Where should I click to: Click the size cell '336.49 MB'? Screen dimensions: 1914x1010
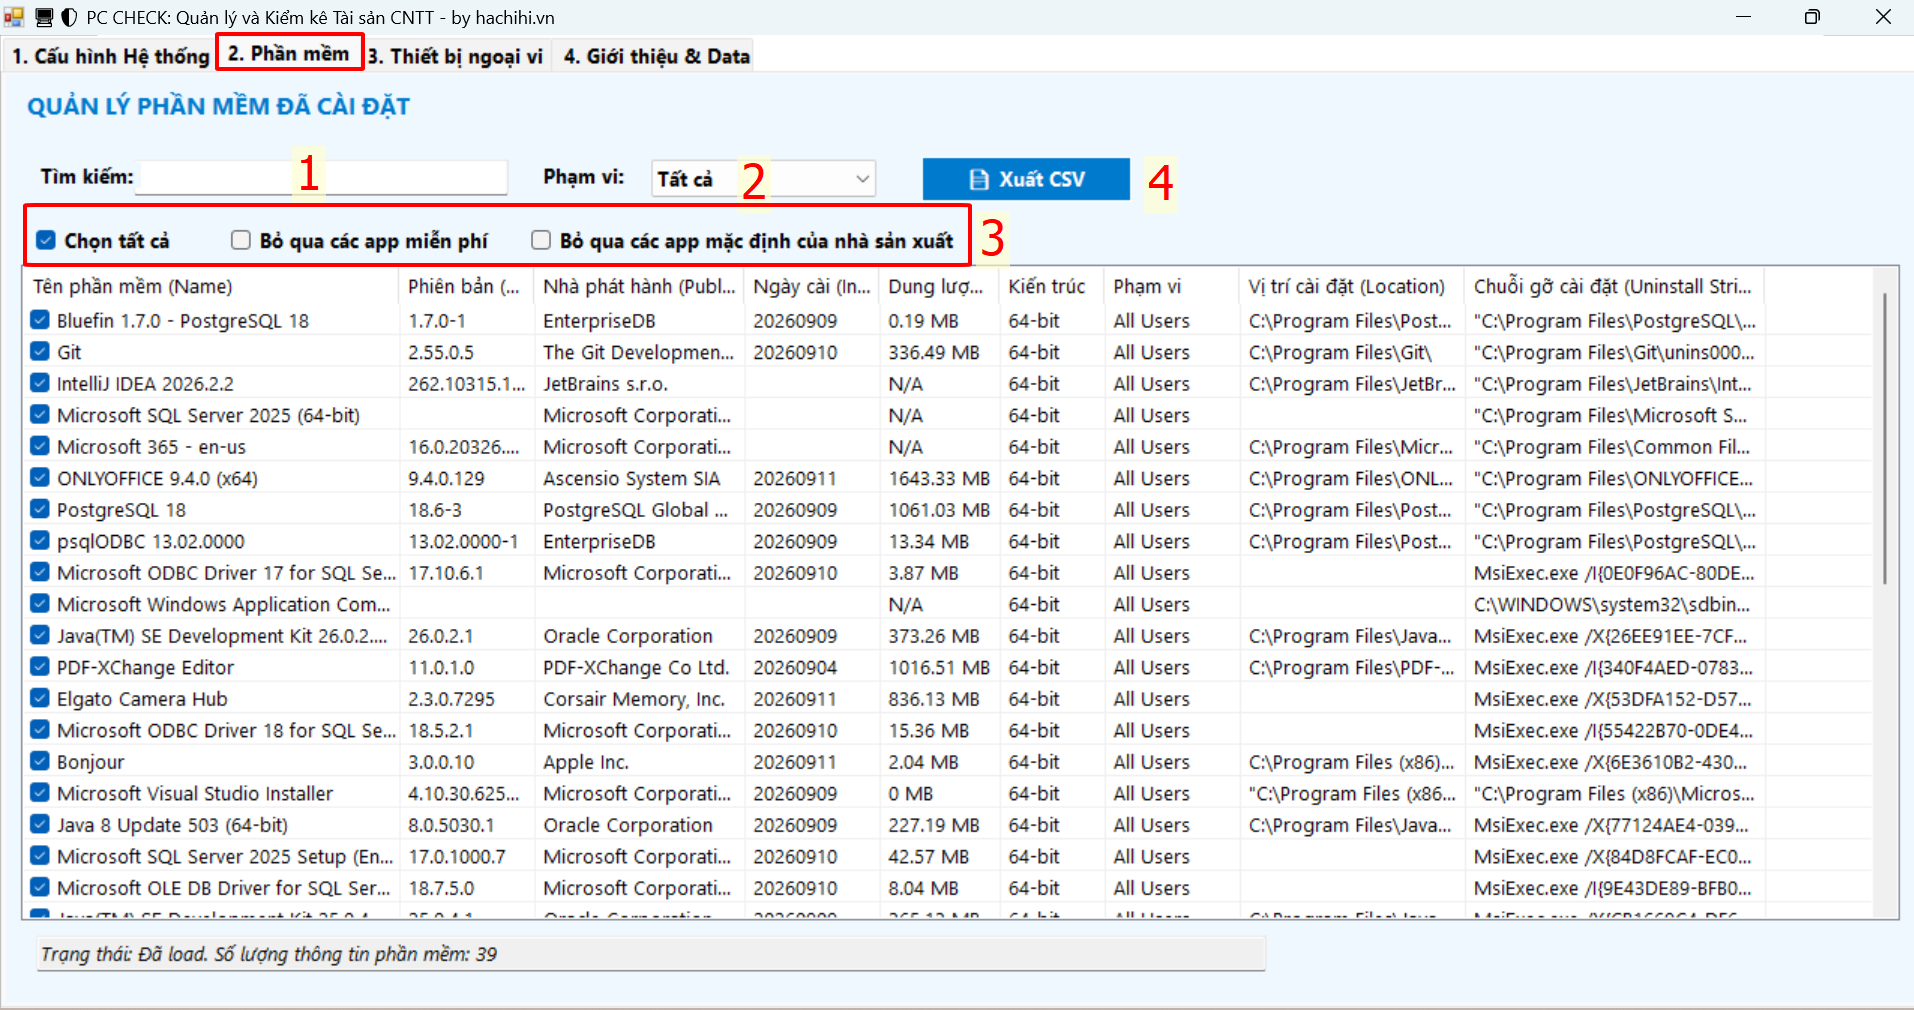pos(934,352)
